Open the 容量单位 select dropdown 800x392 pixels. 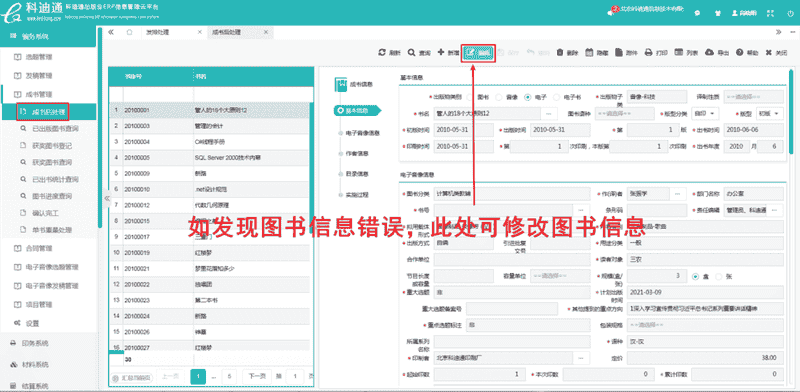[x=560, y=276]
